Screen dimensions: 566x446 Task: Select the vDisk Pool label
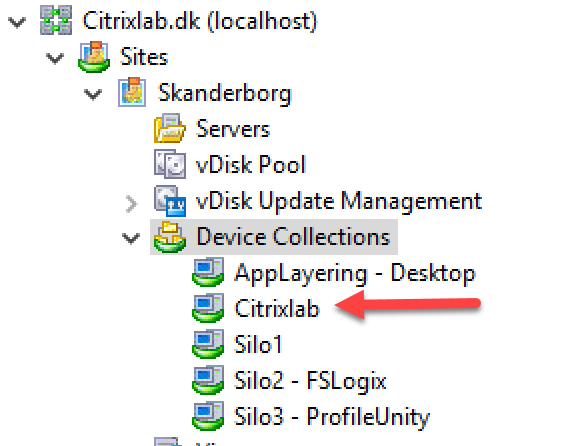pos(251,165)
